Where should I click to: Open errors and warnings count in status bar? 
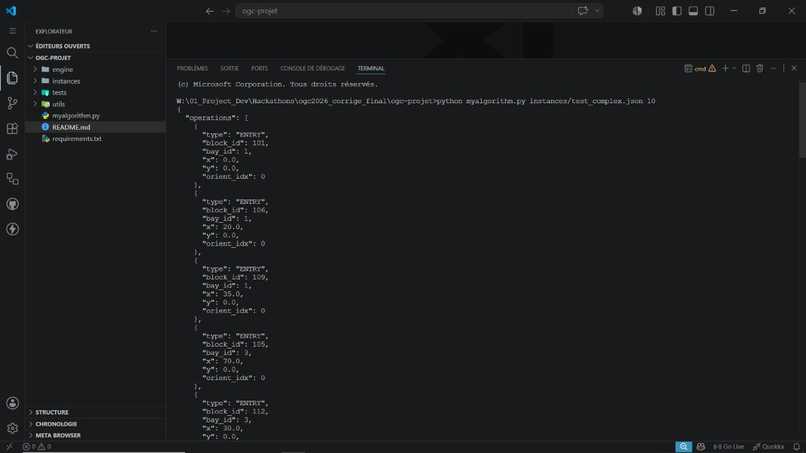[37, 447]
